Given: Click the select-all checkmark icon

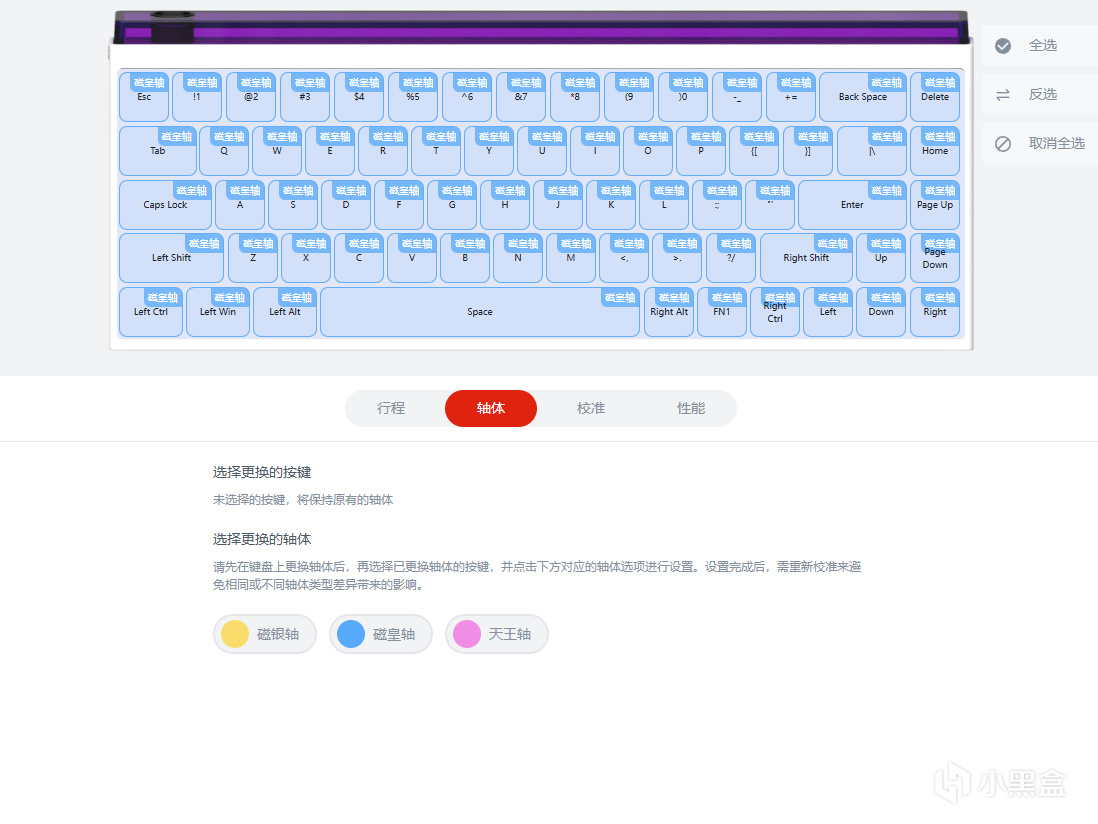Looking at the screenshot, I should [x=1003, y=46].
